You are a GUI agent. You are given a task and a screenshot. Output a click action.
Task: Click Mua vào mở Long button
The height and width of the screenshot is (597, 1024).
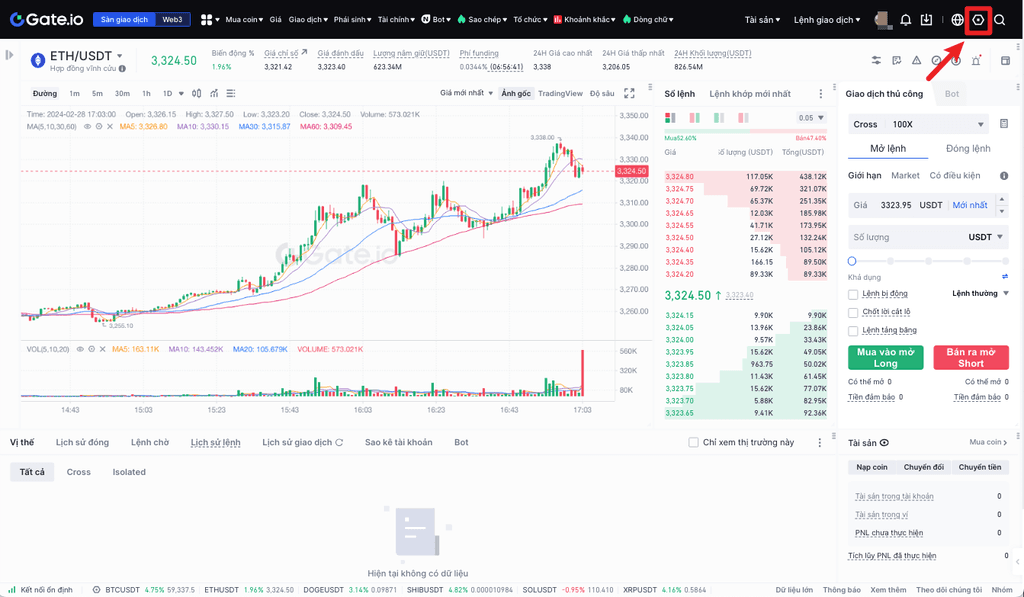[885, 358]
